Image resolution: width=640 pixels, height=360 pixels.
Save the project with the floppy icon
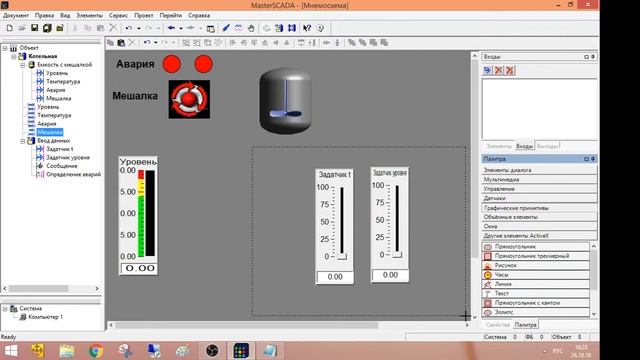click(35, 28)
